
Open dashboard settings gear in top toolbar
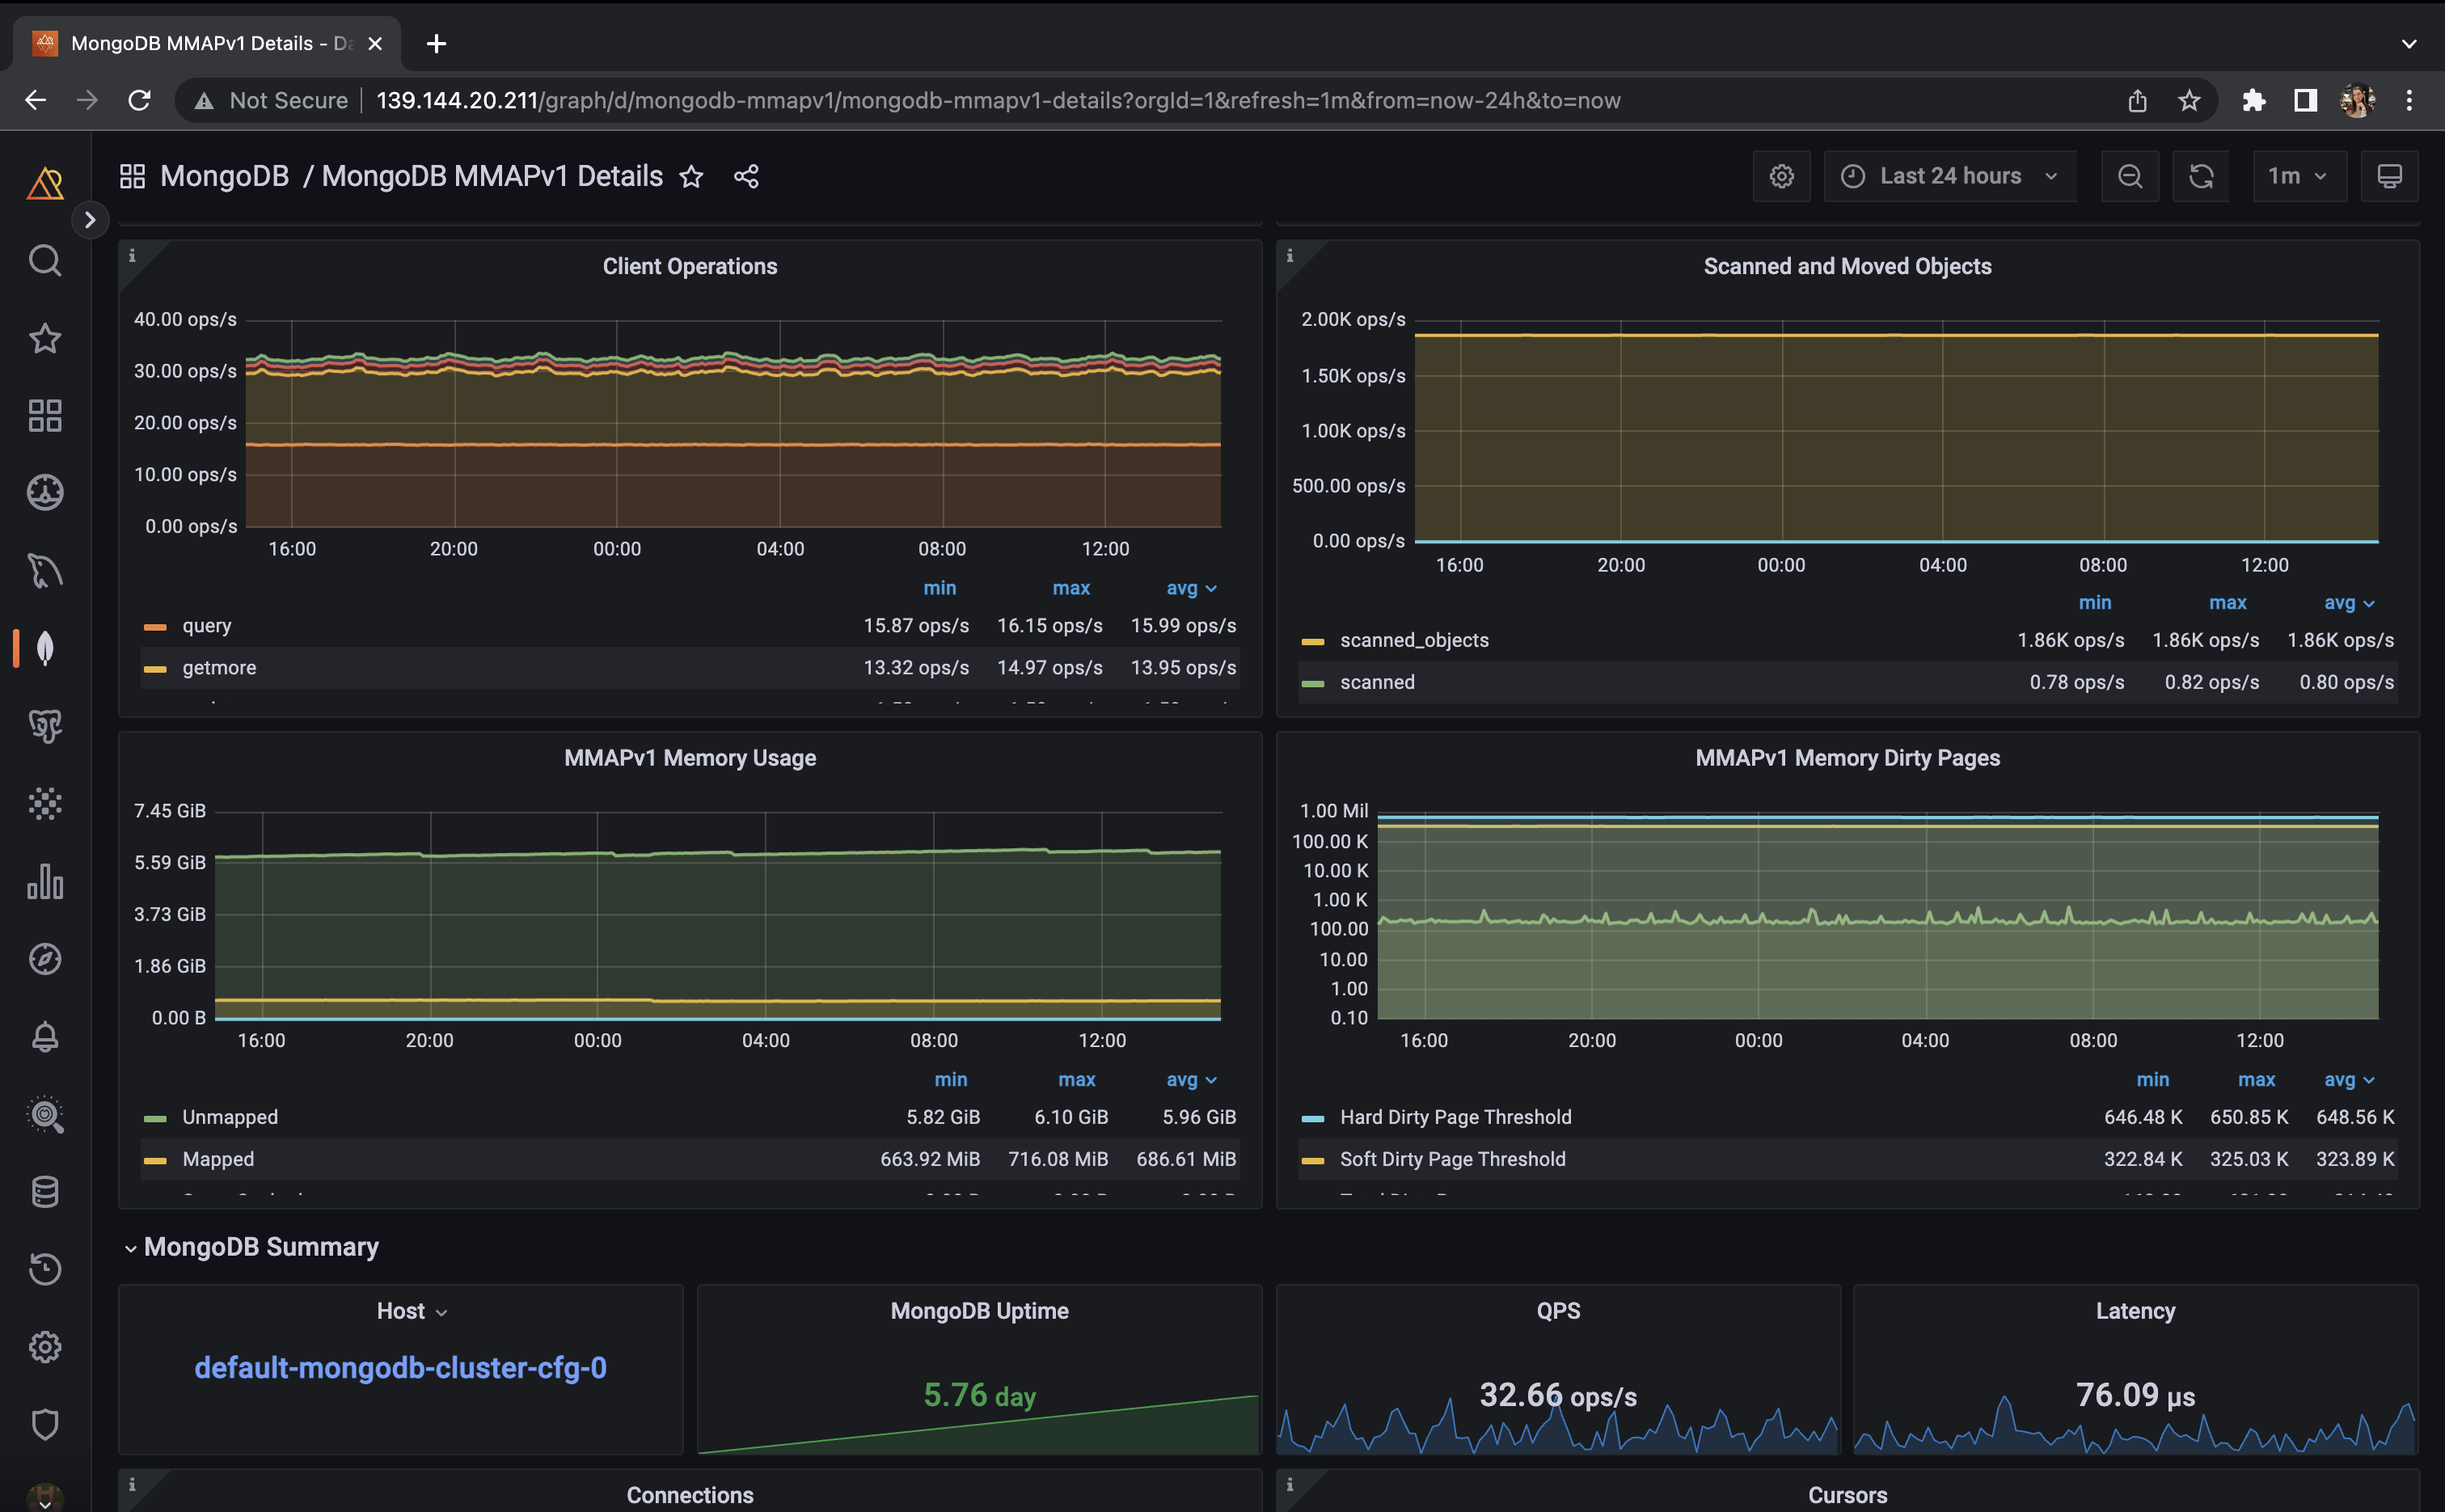point(1781,176)
